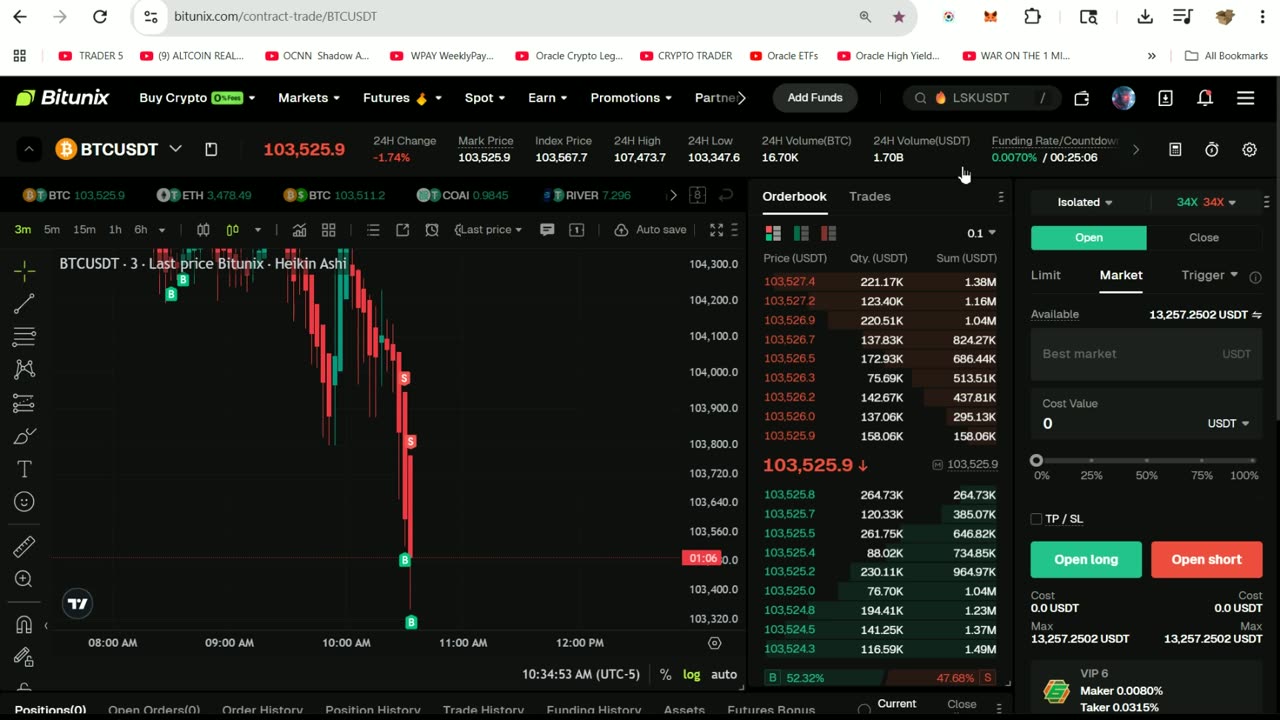This screenshot has height=720, width=1280.
Task: Open the contract calculator icon
Action: click(1175, 149)
